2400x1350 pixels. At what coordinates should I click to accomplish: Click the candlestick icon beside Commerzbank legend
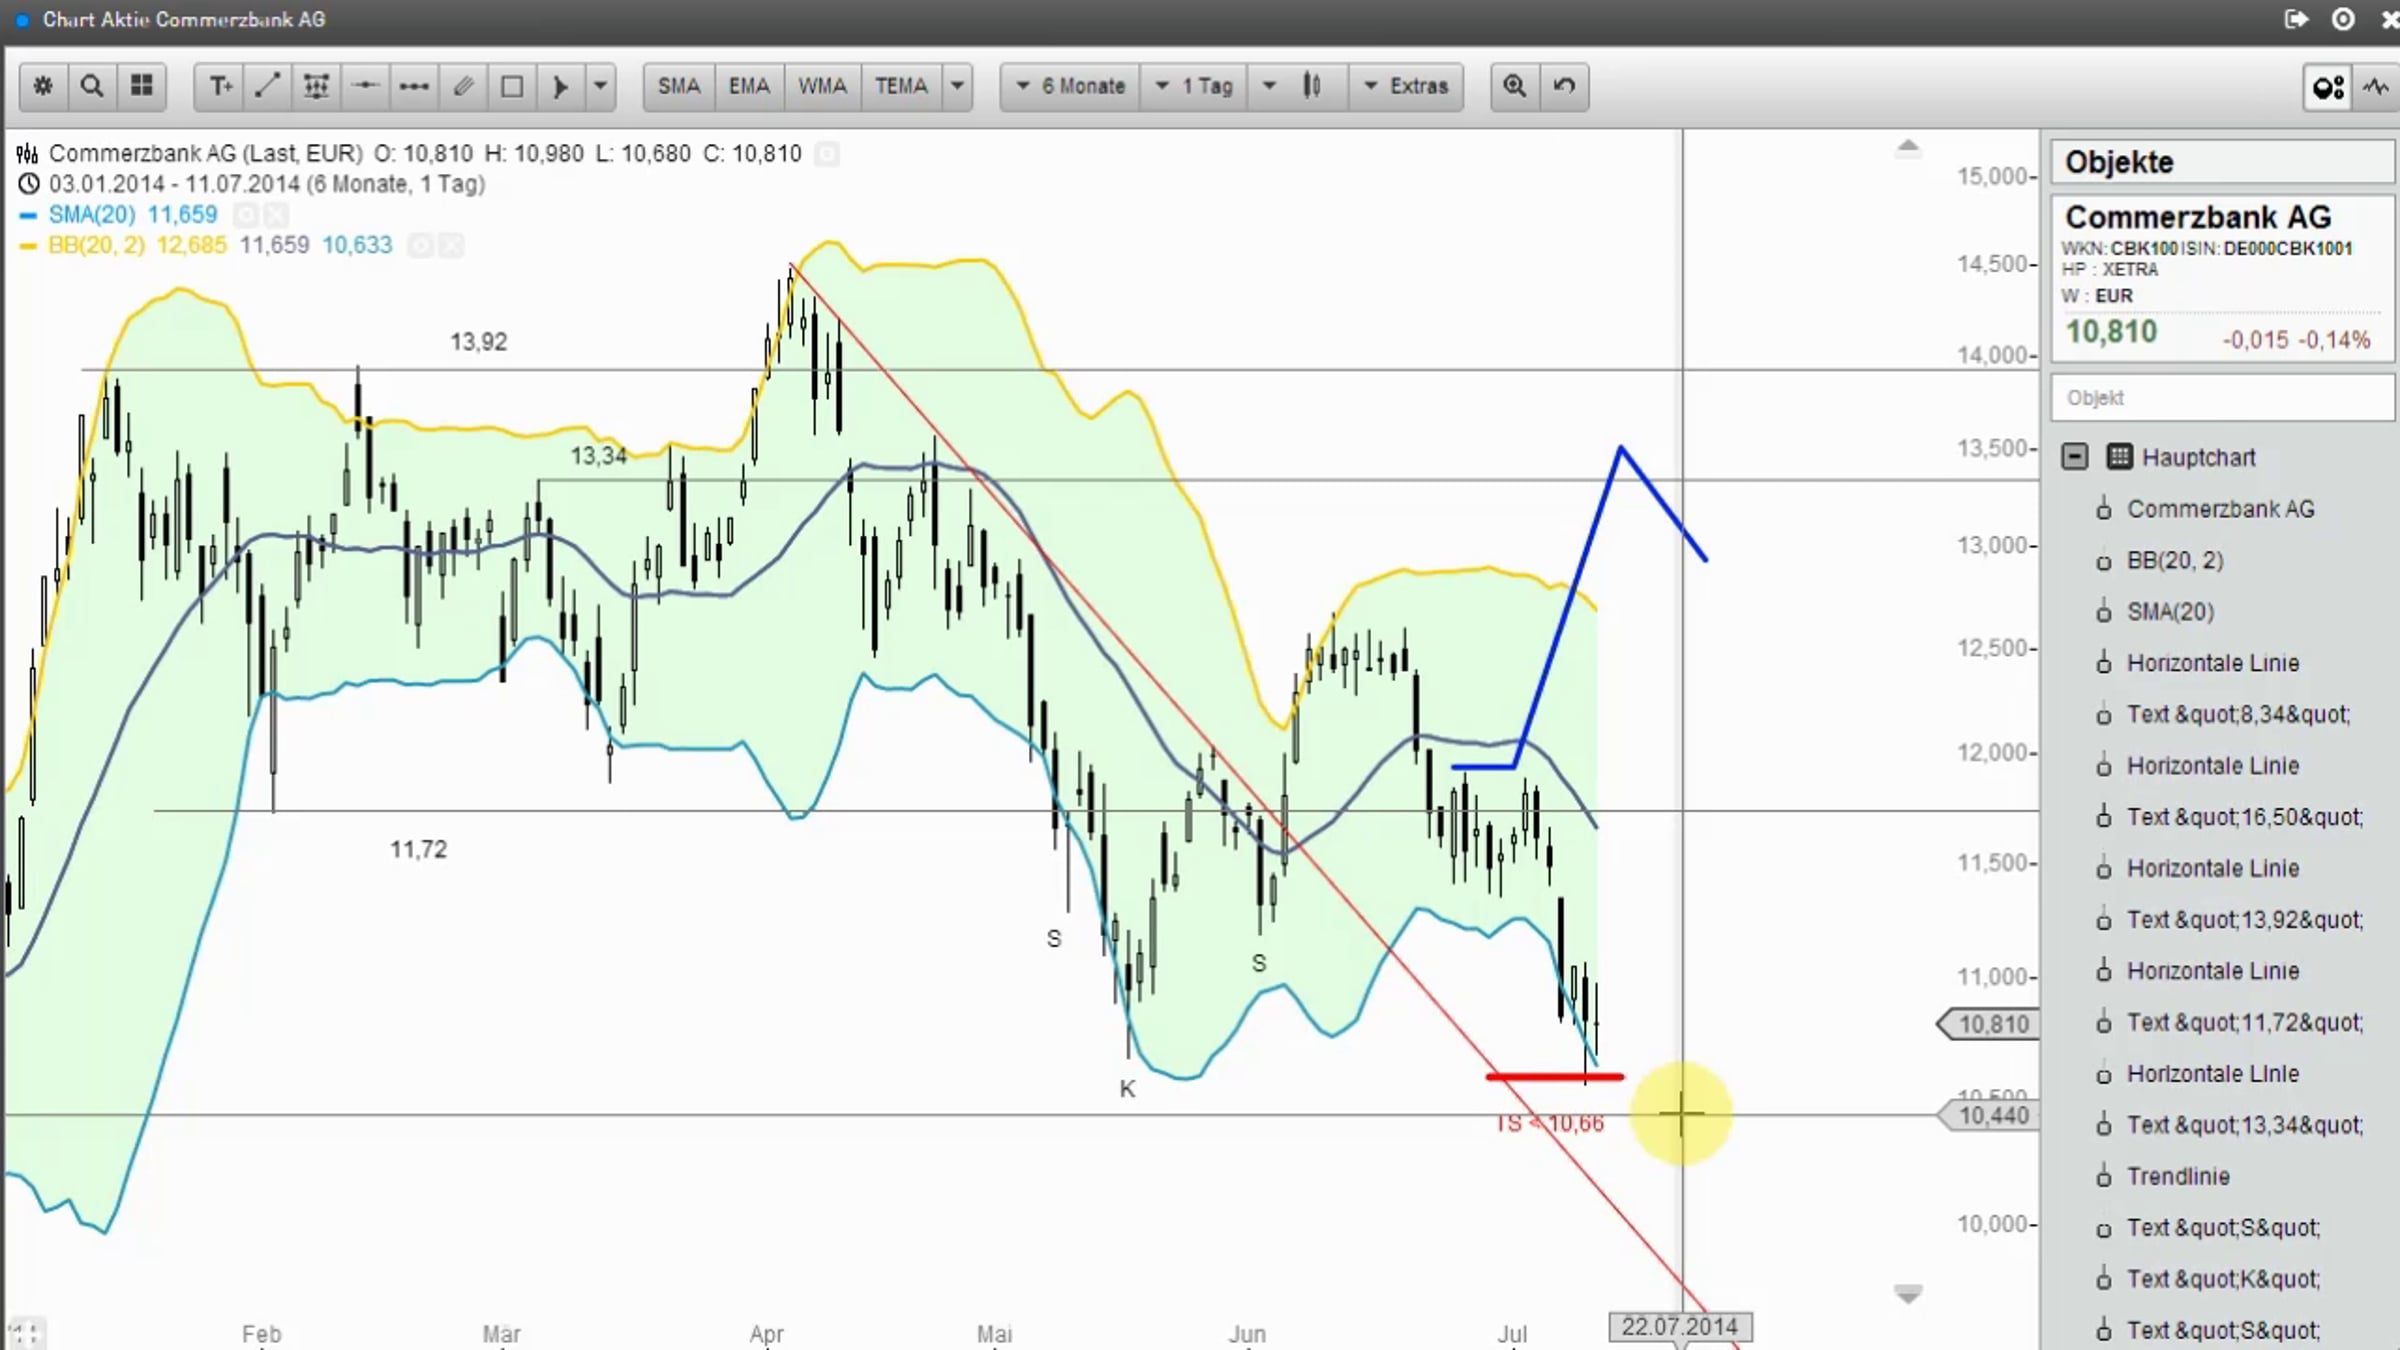[x=28, y=154]
